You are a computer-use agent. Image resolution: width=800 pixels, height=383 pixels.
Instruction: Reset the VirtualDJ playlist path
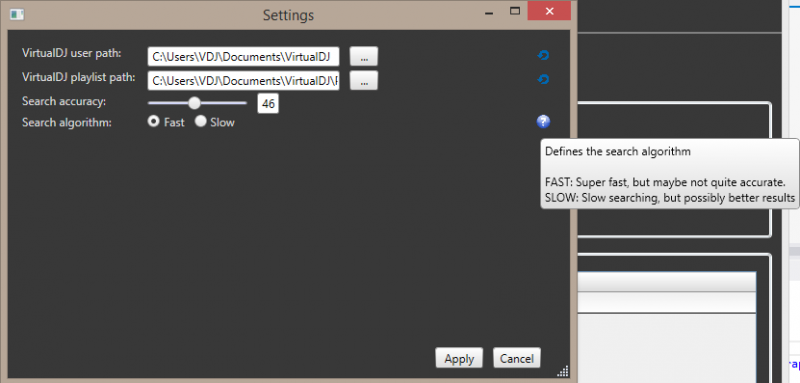coord(543,80)
